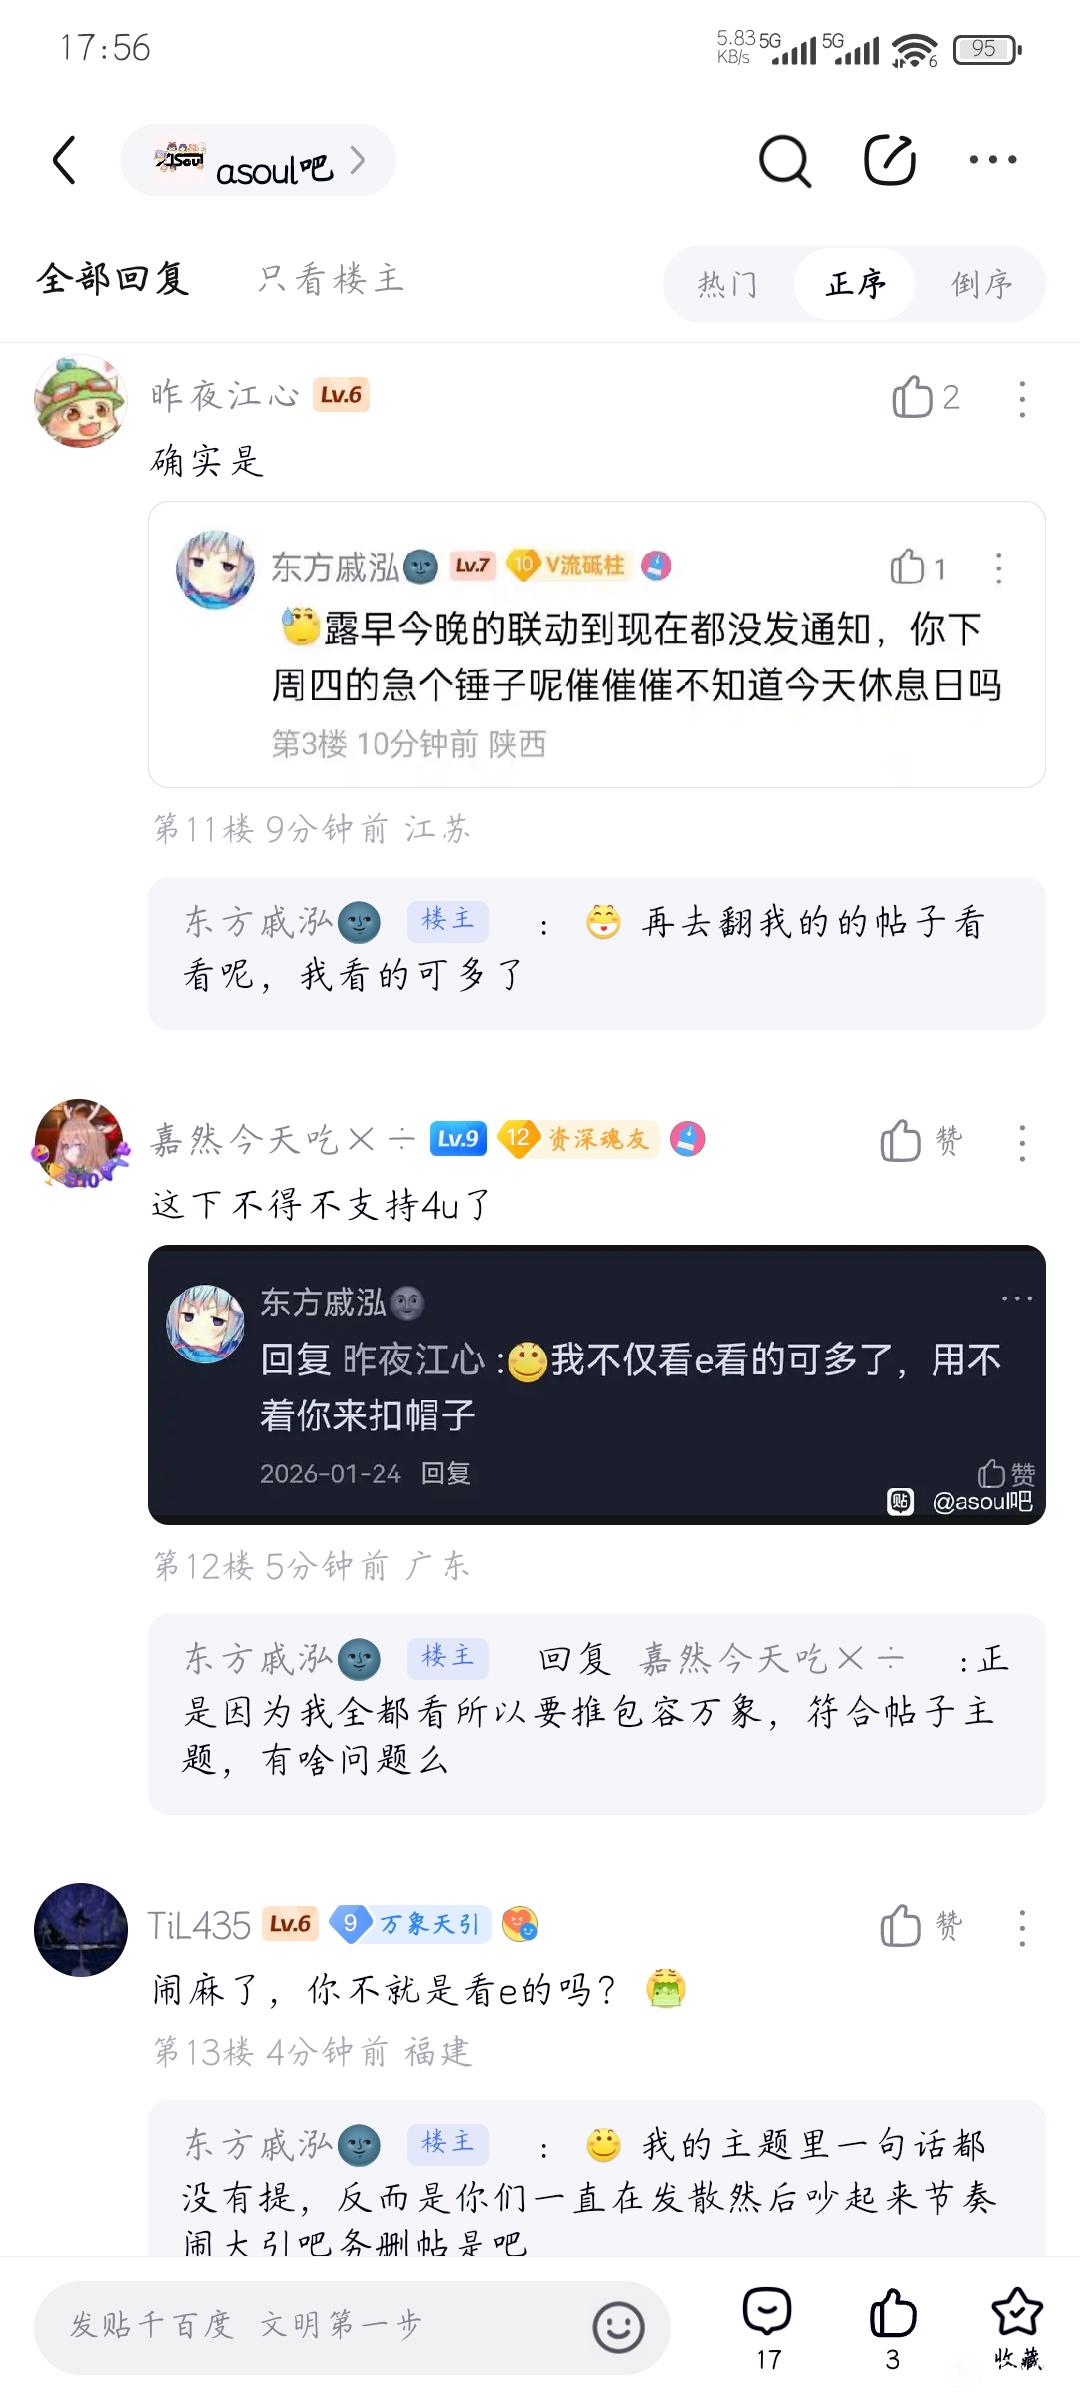
Task: Open three-dot menu inside quoted 东方戚泓 post
Action: coord(998,568)
